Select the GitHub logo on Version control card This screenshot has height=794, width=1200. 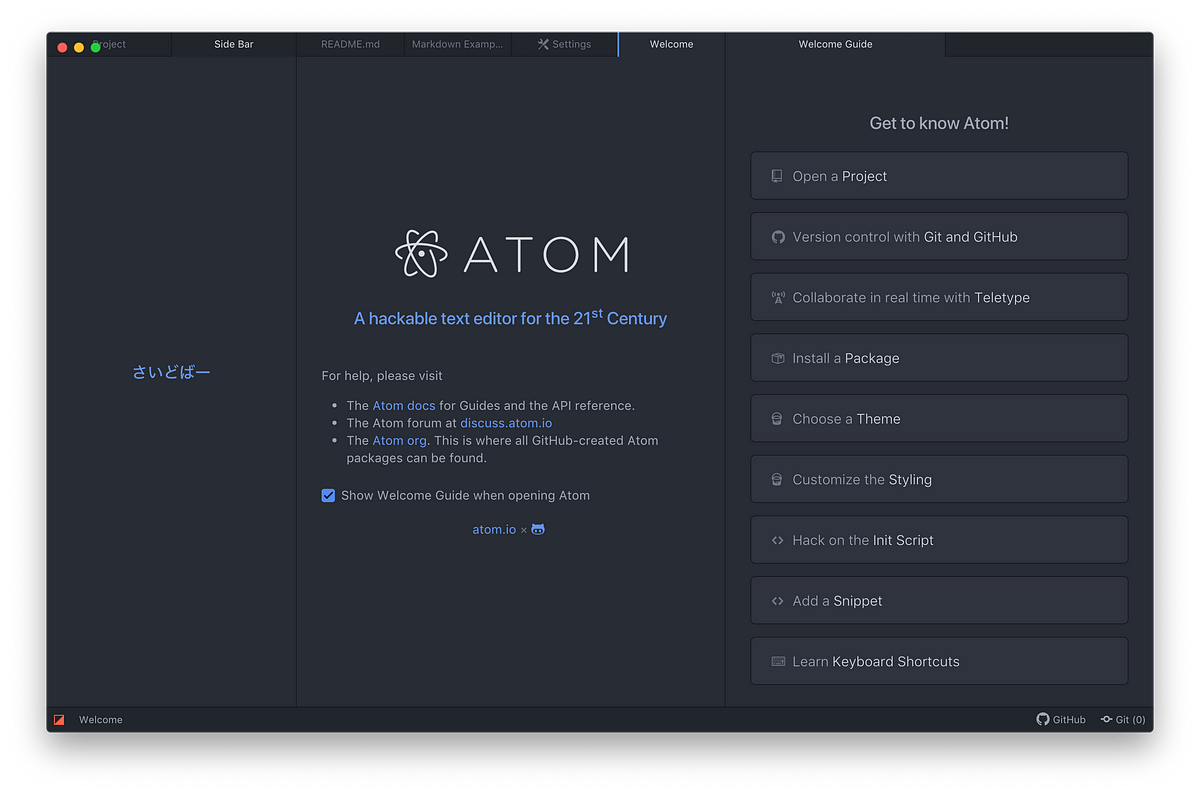777,236
